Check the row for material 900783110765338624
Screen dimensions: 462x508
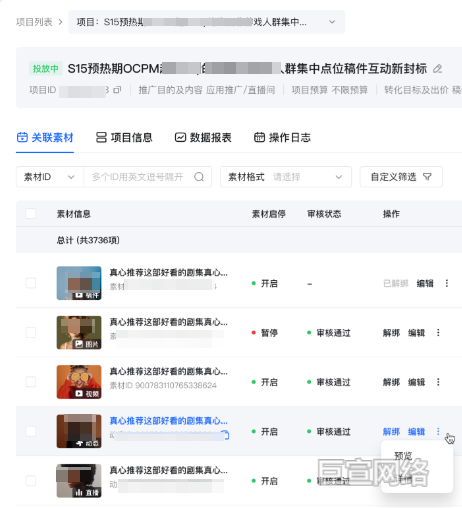tap(31, 382)
